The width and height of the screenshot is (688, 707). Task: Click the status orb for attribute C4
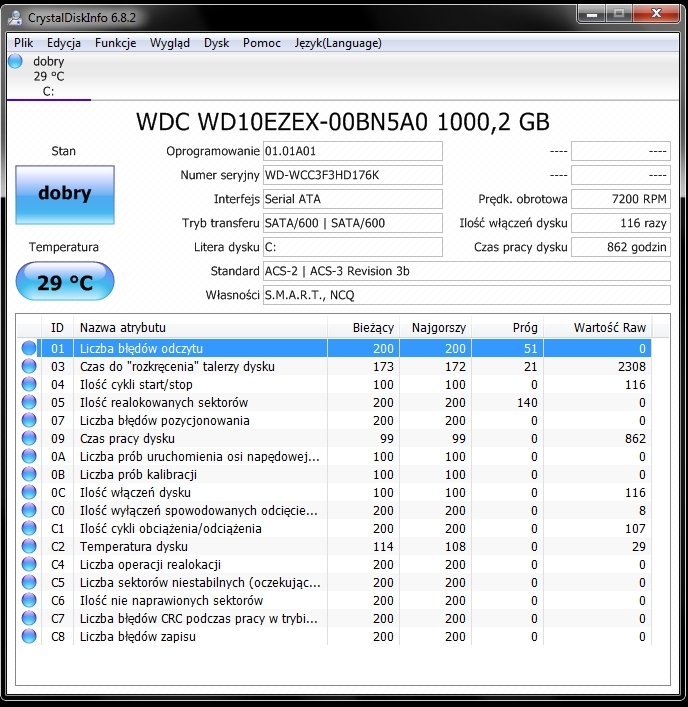[x=29, y=565]
